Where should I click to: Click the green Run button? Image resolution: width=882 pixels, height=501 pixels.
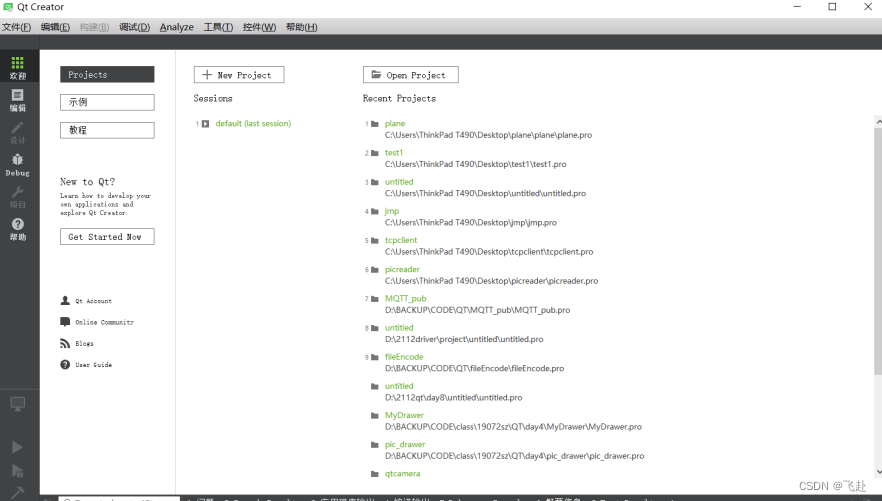tap(17, 447)
